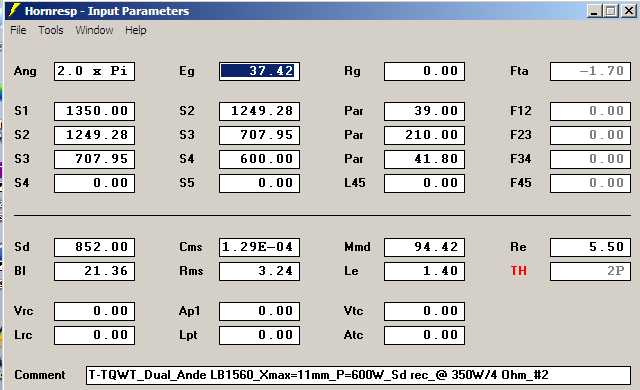Image resolution: width=640 pixels, height=390 pixels.
Task: Click the Rg input field
Action: [424, 71]
